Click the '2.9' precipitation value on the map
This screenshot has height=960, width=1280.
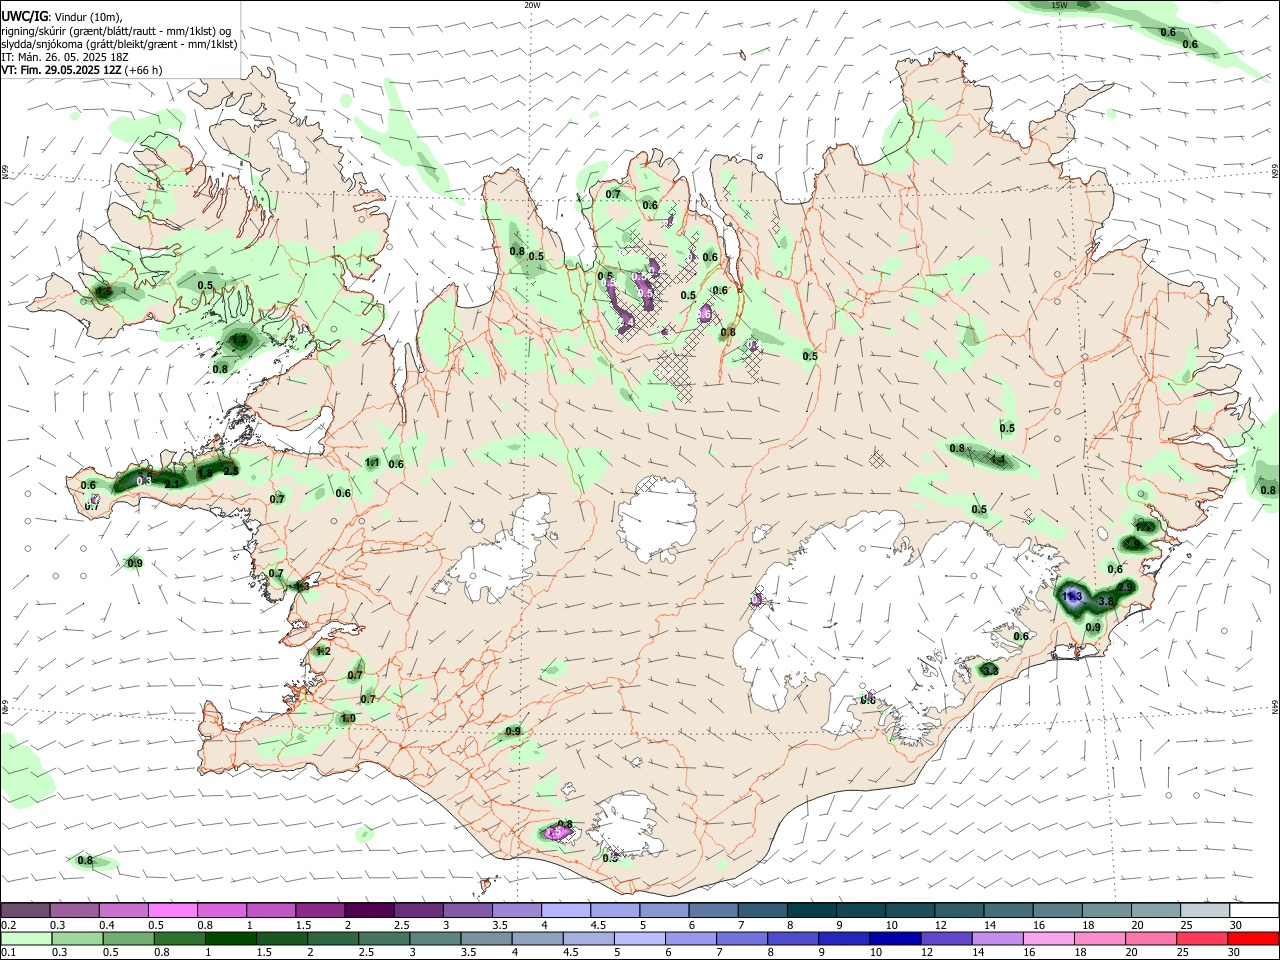[x=1125, y=587]
